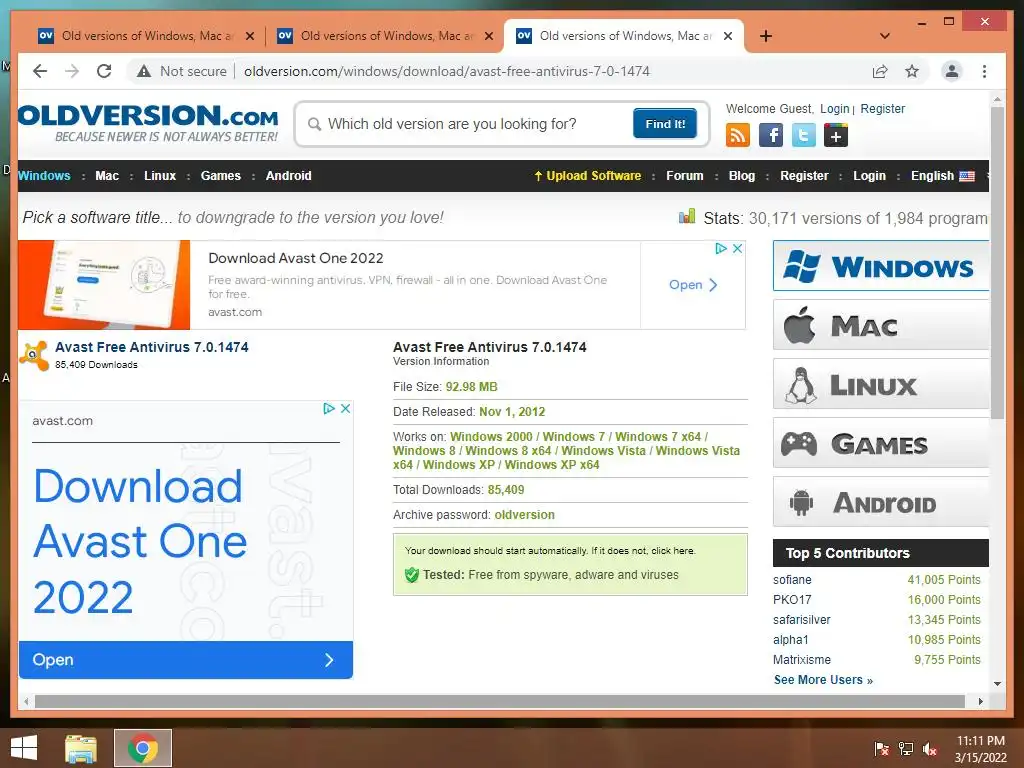Bookmark this page with star icon
The height and width of the screenshot is (768, 1024).
[912, 71]
